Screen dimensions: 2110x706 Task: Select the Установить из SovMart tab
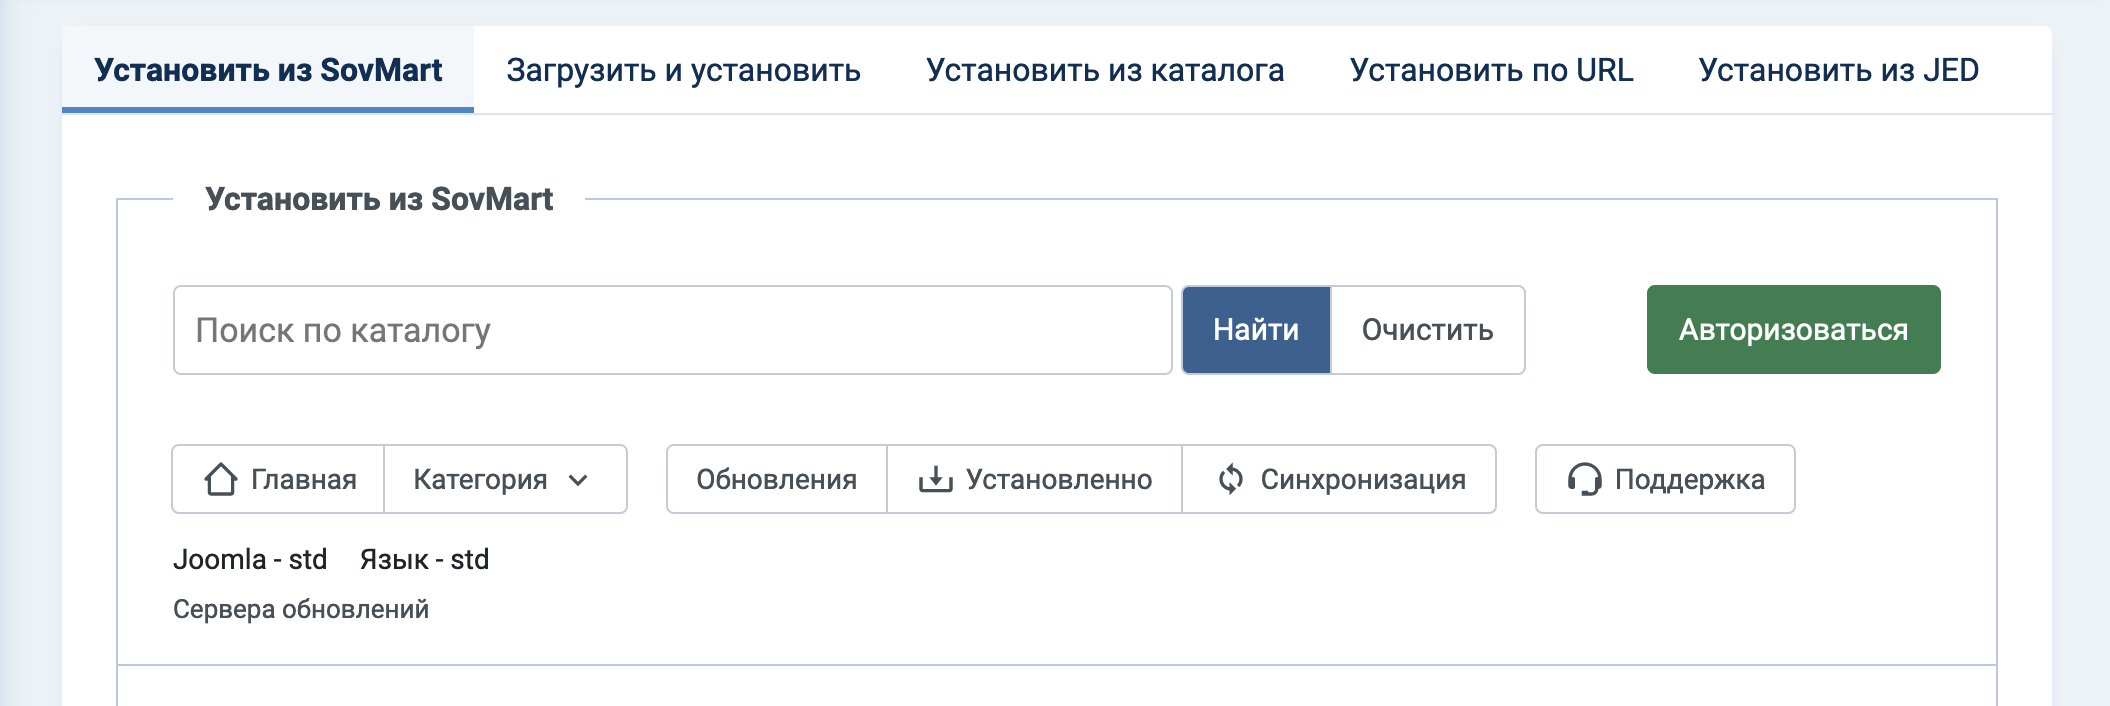(268, 69)
